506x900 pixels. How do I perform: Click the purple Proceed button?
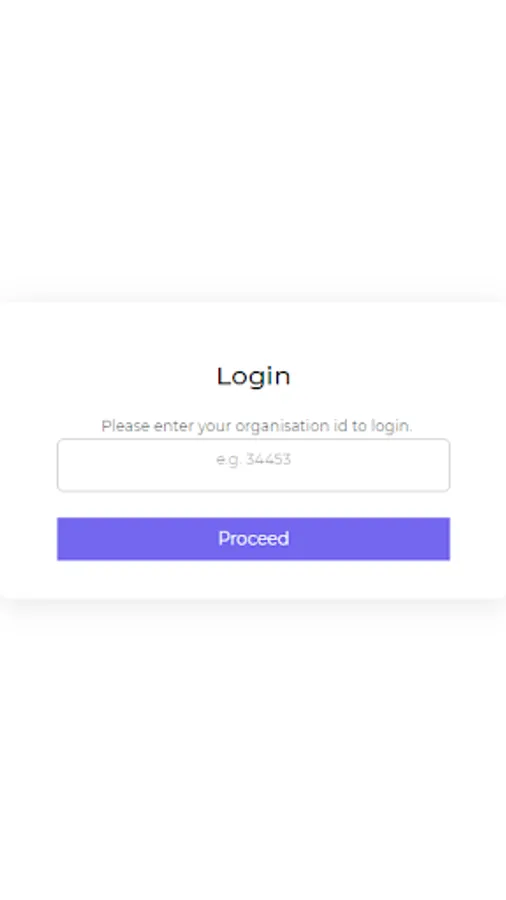tap(253, 538)
